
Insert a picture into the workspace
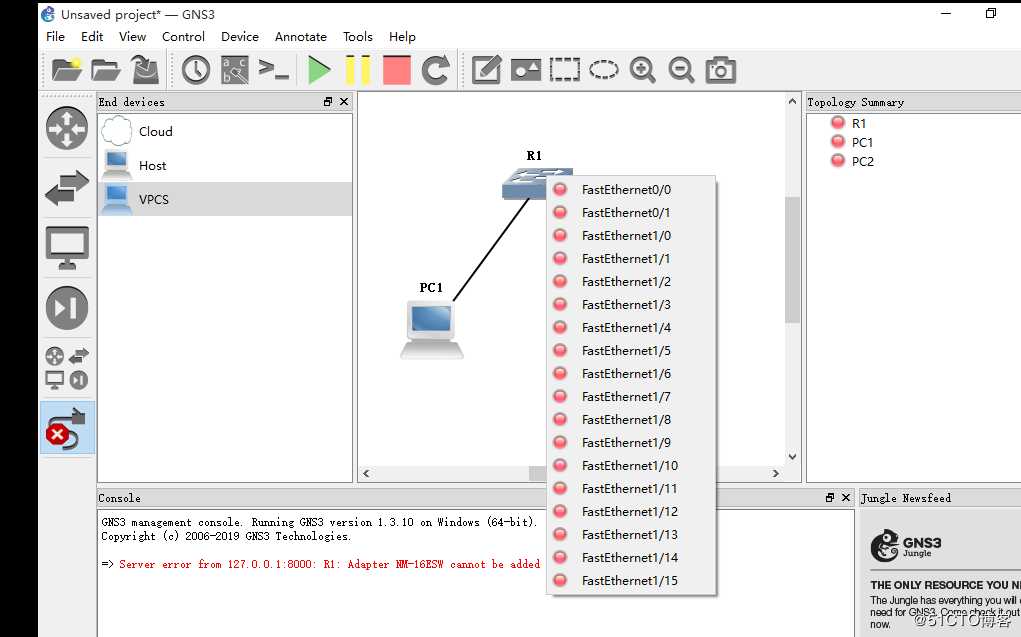coord(525,70)
